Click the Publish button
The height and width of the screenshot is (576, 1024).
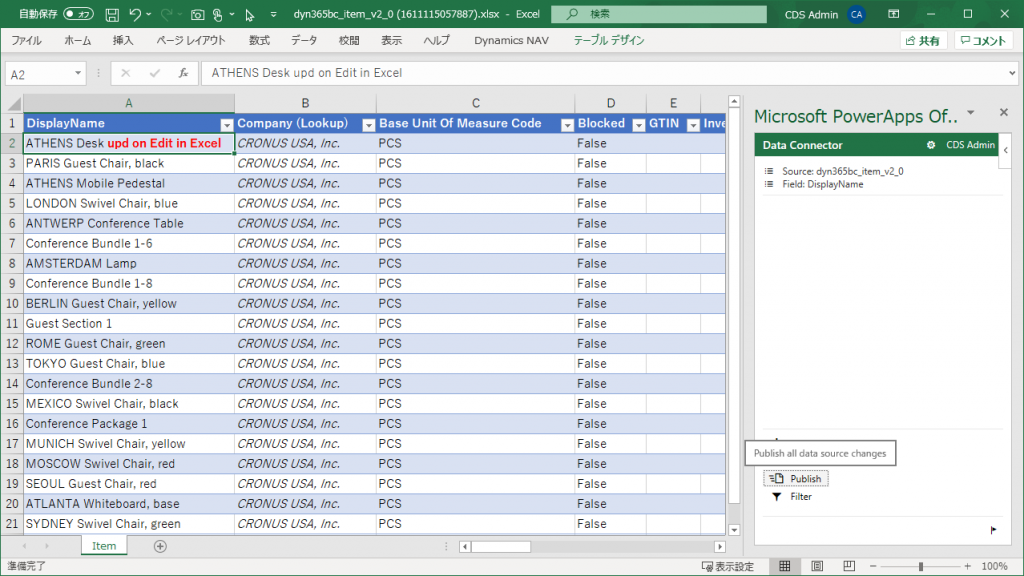coord(796,479)
